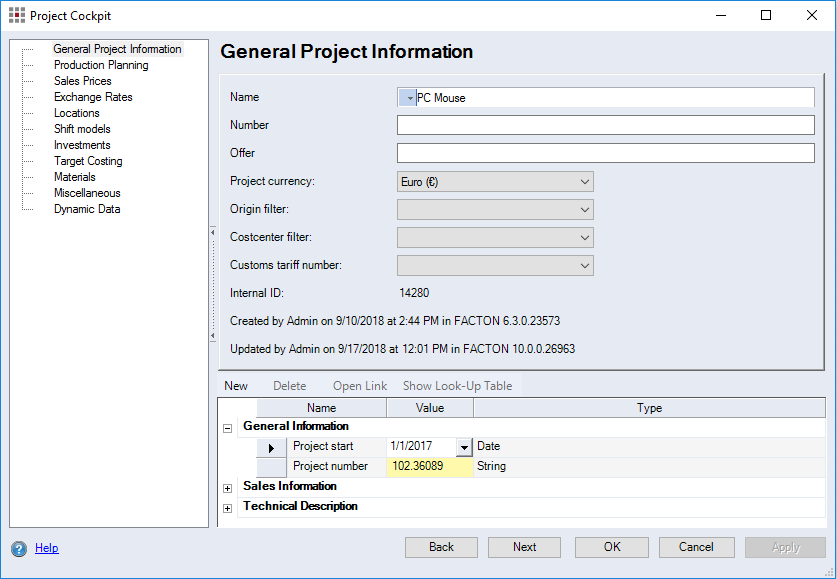Click the Help question mark icon
The width and height of the screenshot is (837, 579).
[19, 548]
